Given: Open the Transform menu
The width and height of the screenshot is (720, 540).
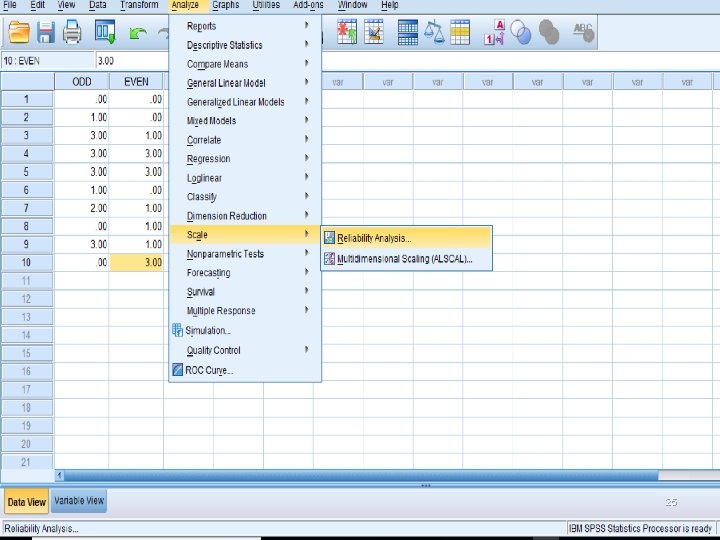Looking at the screenshot, I should (x=139, y=5).
